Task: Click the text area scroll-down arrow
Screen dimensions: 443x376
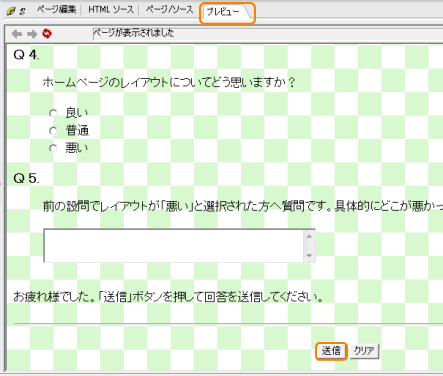Action: click(309, 255)
